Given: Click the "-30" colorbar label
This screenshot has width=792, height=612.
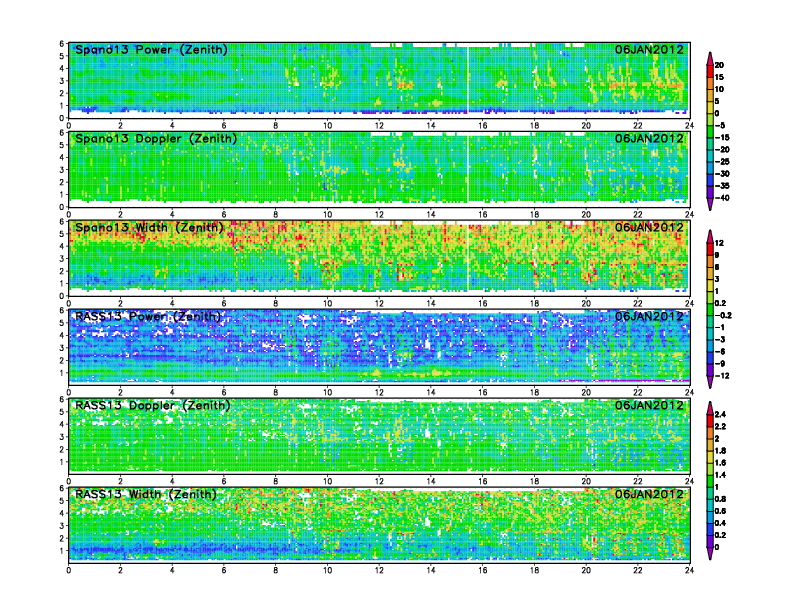Looking at the screenshot, I should coord(722,174).
